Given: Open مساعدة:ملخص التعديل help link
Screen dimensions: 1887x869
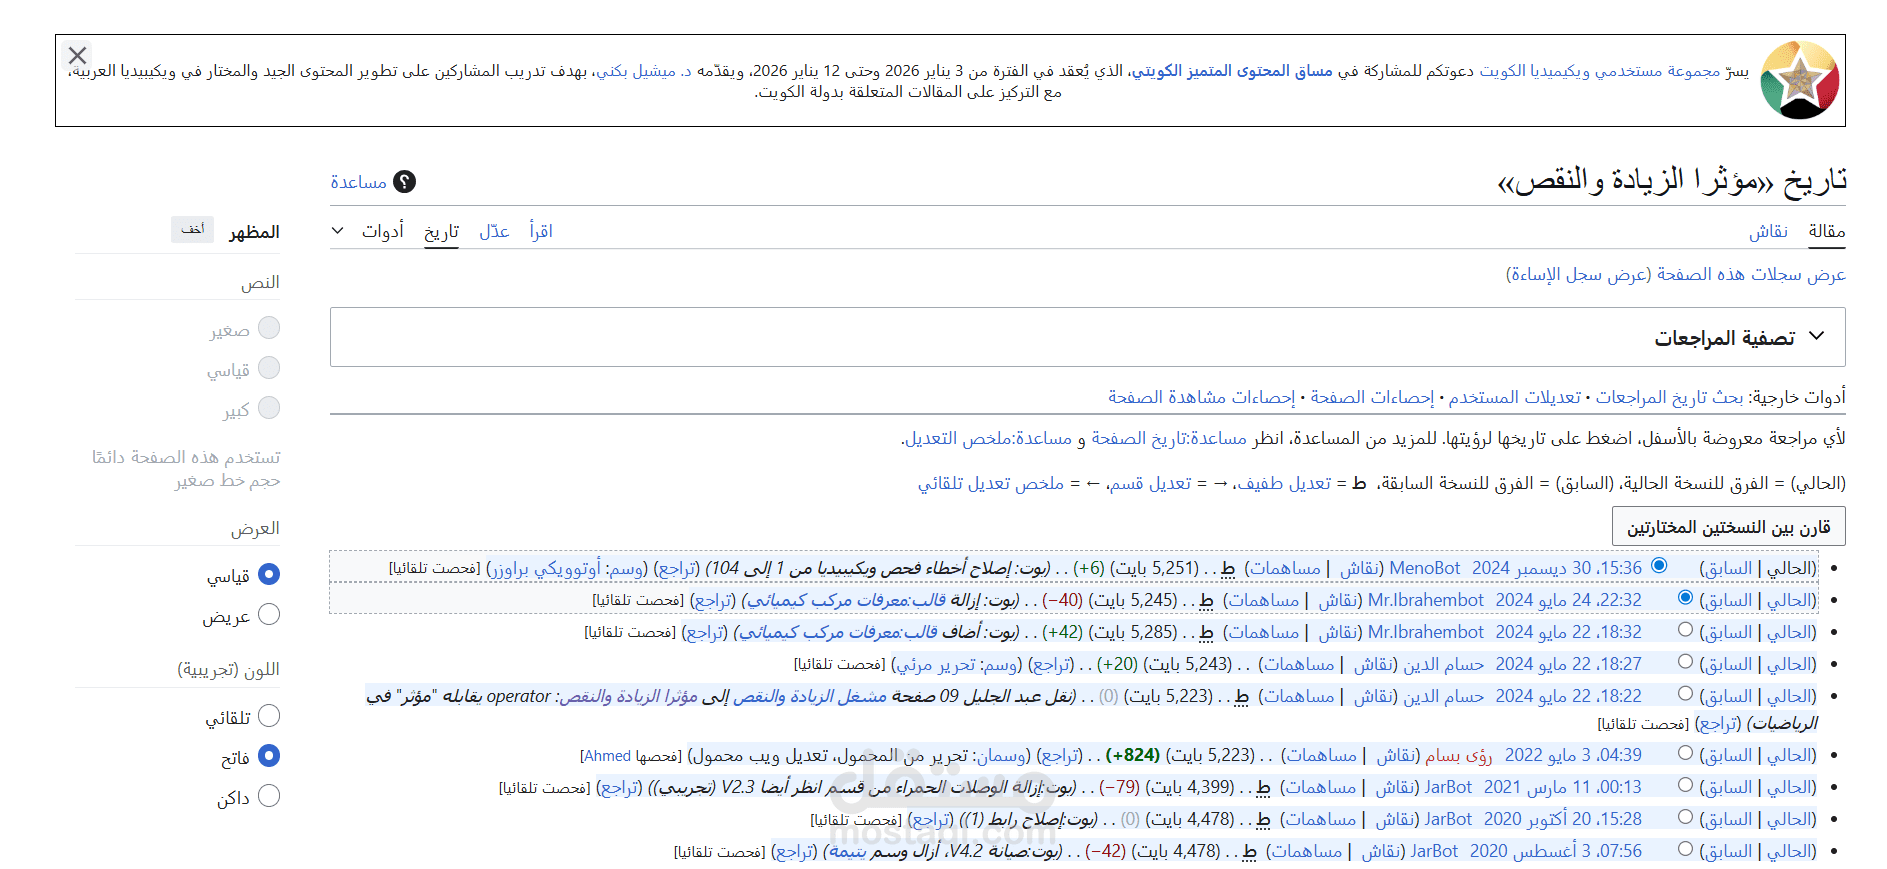Looking at the screenshot, I should (x=988, y=438).
